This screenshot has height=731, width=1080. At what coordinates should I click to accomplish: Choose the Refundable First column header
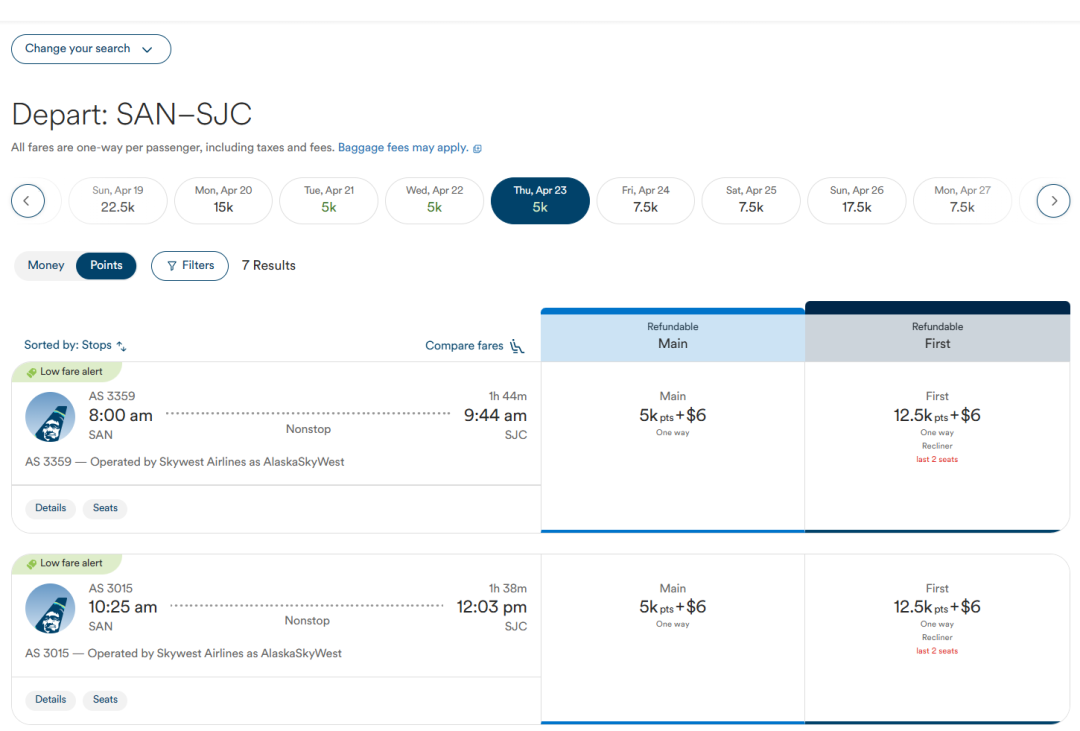[x=937, y=335]
